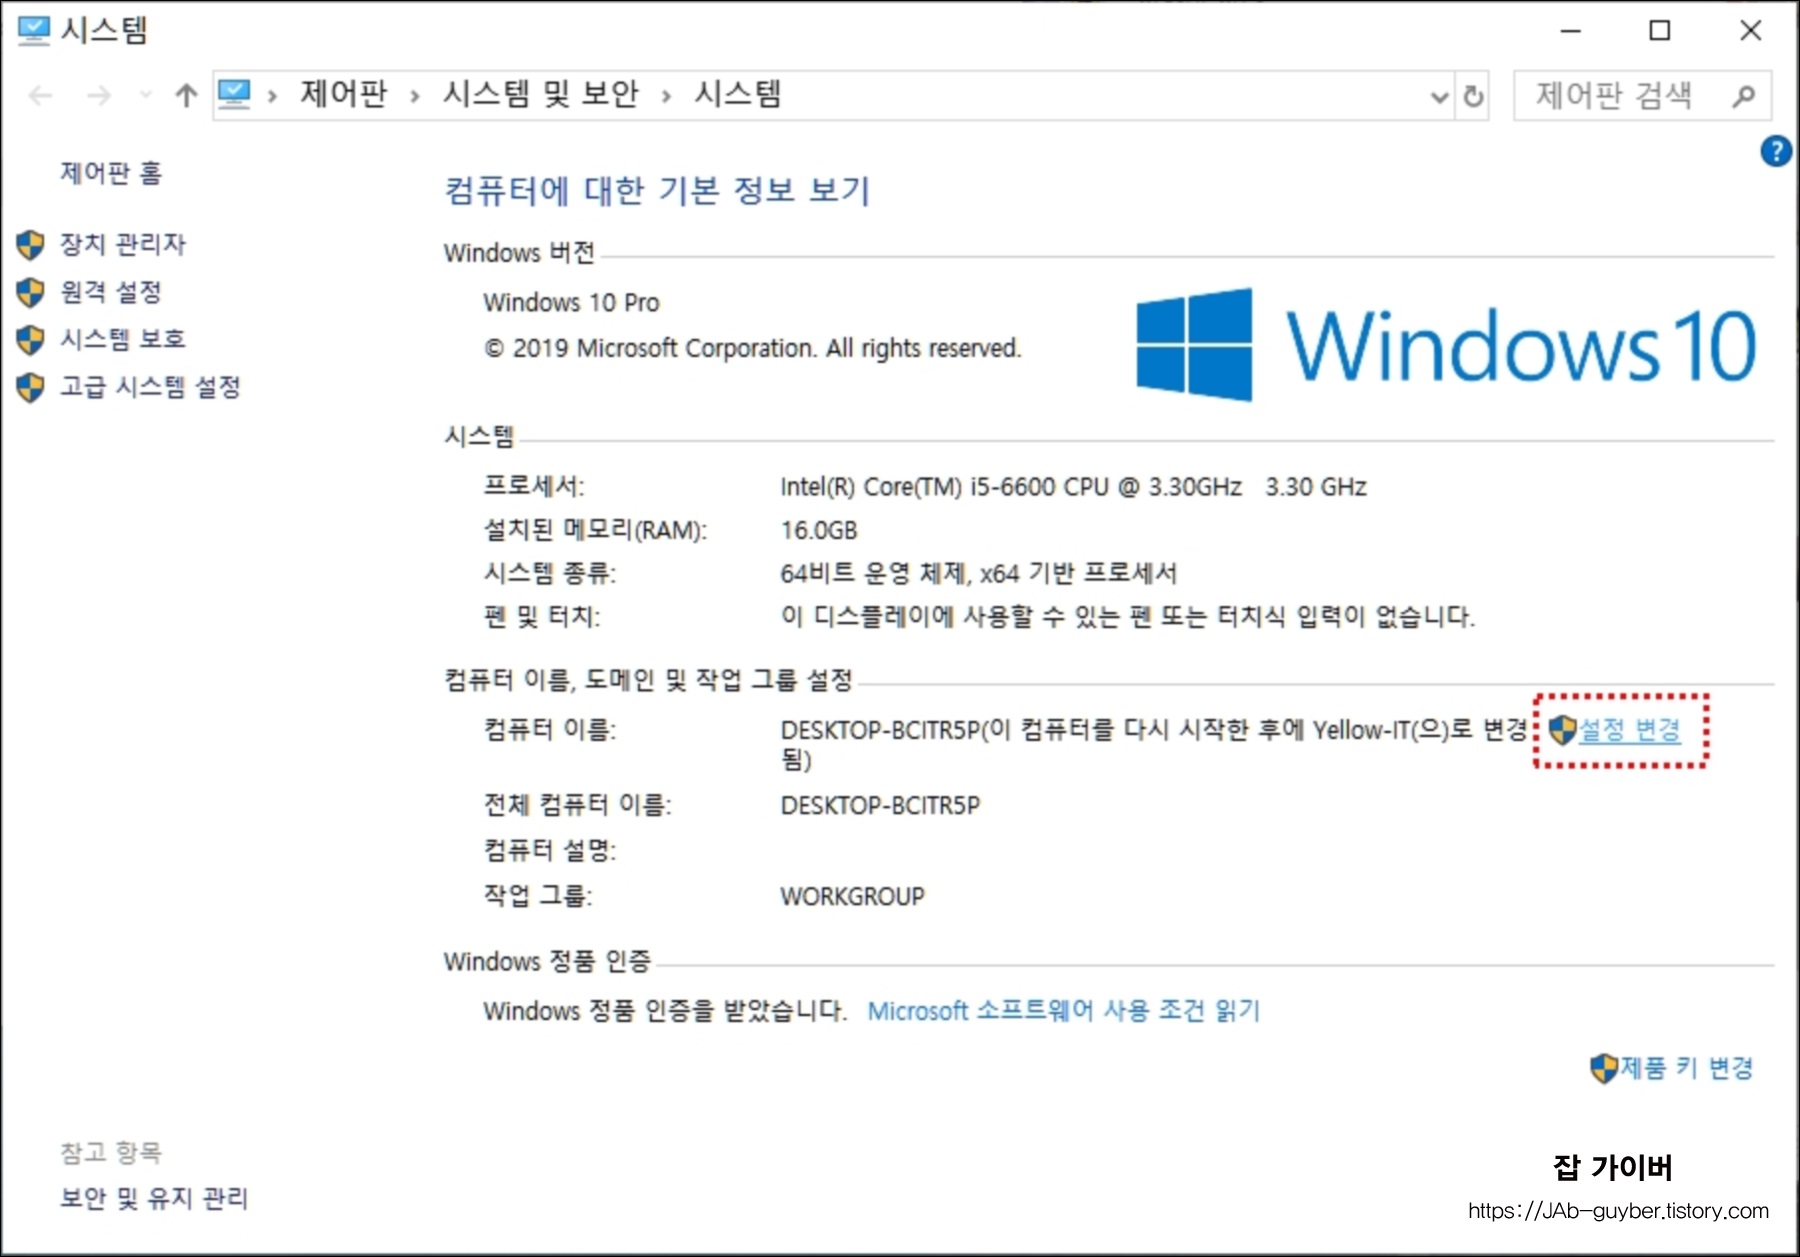Click the '© 2019 Microsoft Corporation' copyright text
Viewport: 1800px width, 1257px height.
(x=752, y=348)
